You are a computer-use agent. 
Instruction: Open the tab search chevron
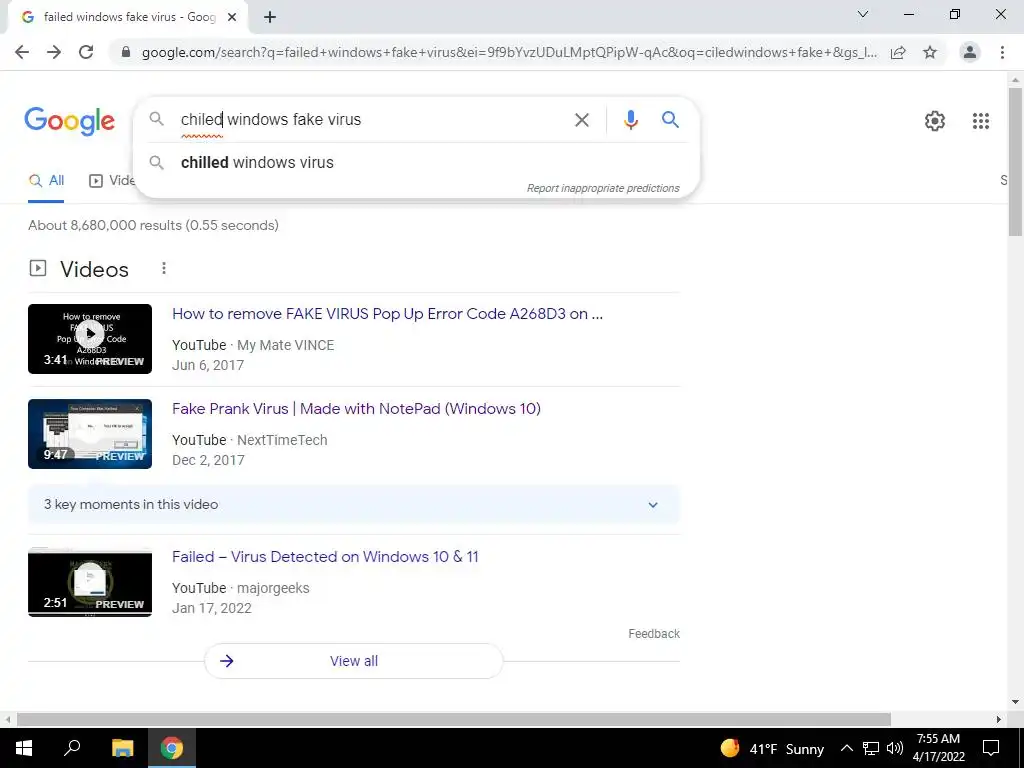863,14
